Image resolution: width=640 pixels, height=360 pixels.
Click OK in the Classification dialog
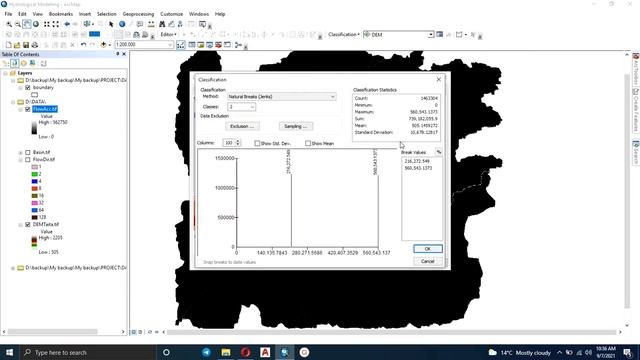[x=427, y=249]
